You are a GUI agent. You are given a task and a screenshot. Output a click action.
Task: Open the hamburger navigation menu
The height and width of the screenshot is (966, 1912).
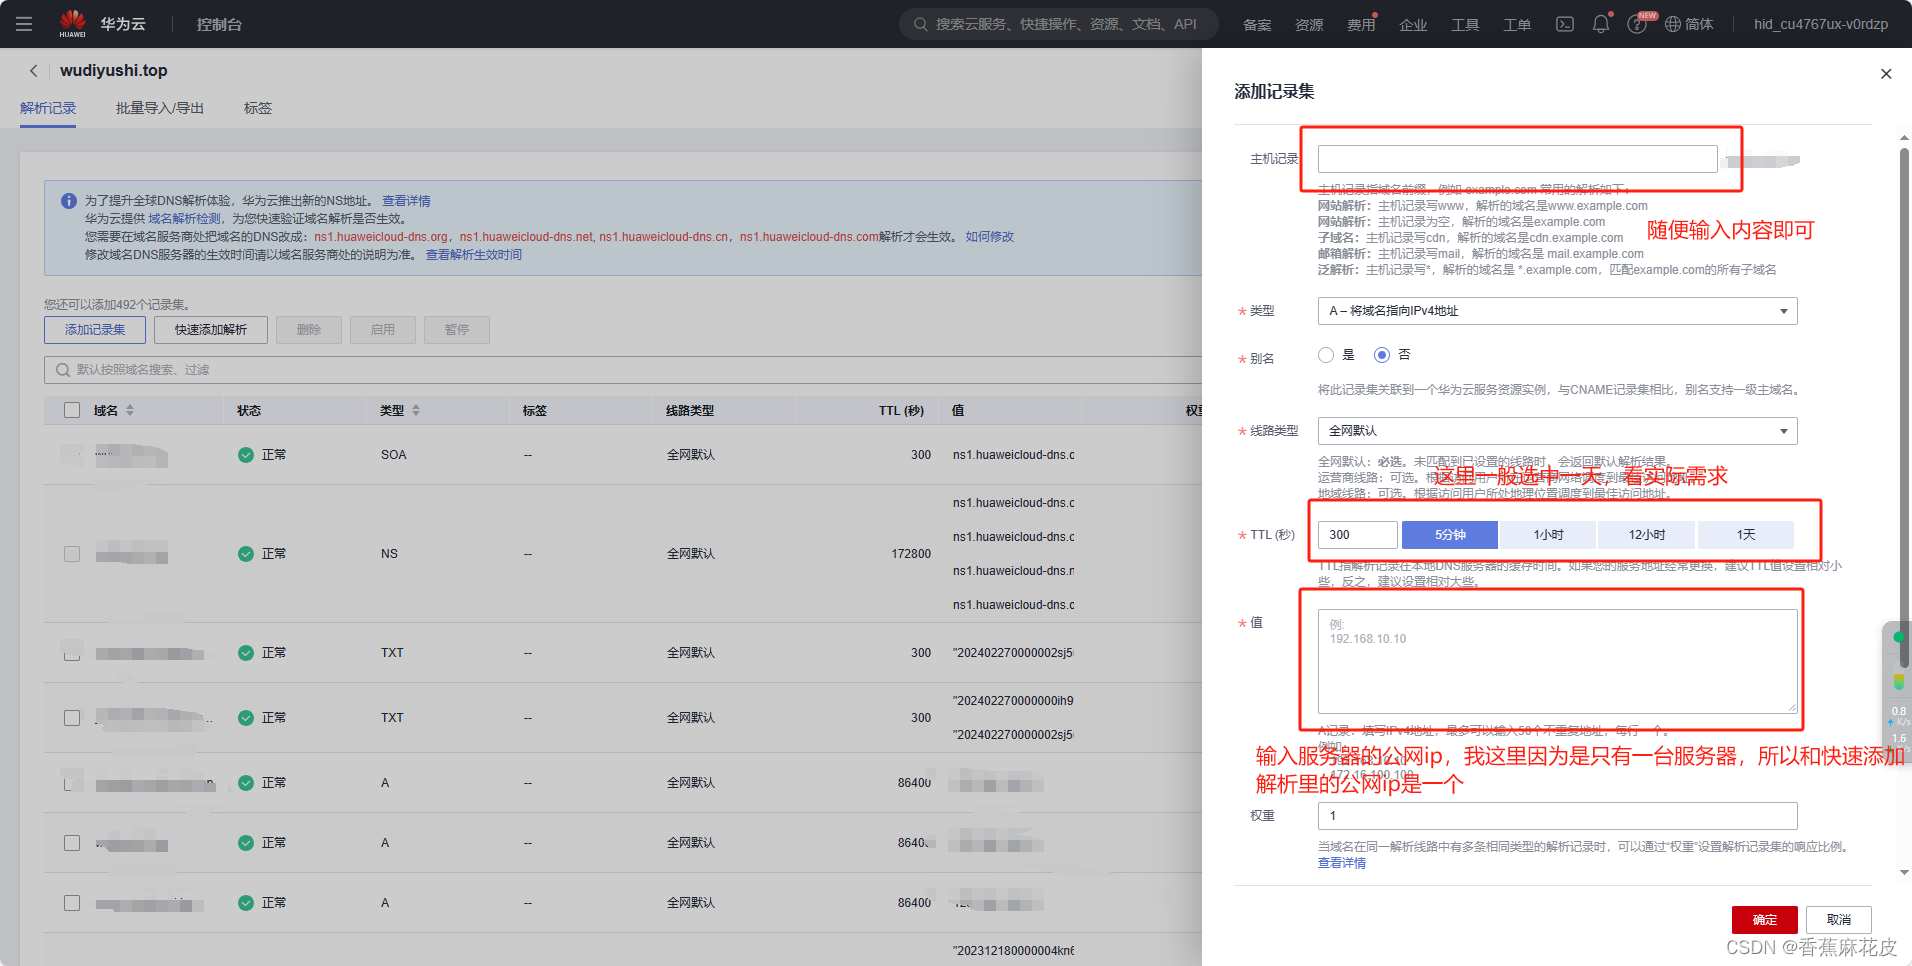tap(24, 24)
